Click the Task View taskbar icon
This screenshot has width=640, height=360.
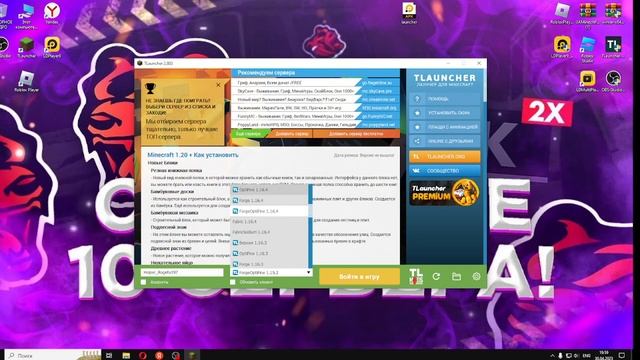click(x=109, y=356)
